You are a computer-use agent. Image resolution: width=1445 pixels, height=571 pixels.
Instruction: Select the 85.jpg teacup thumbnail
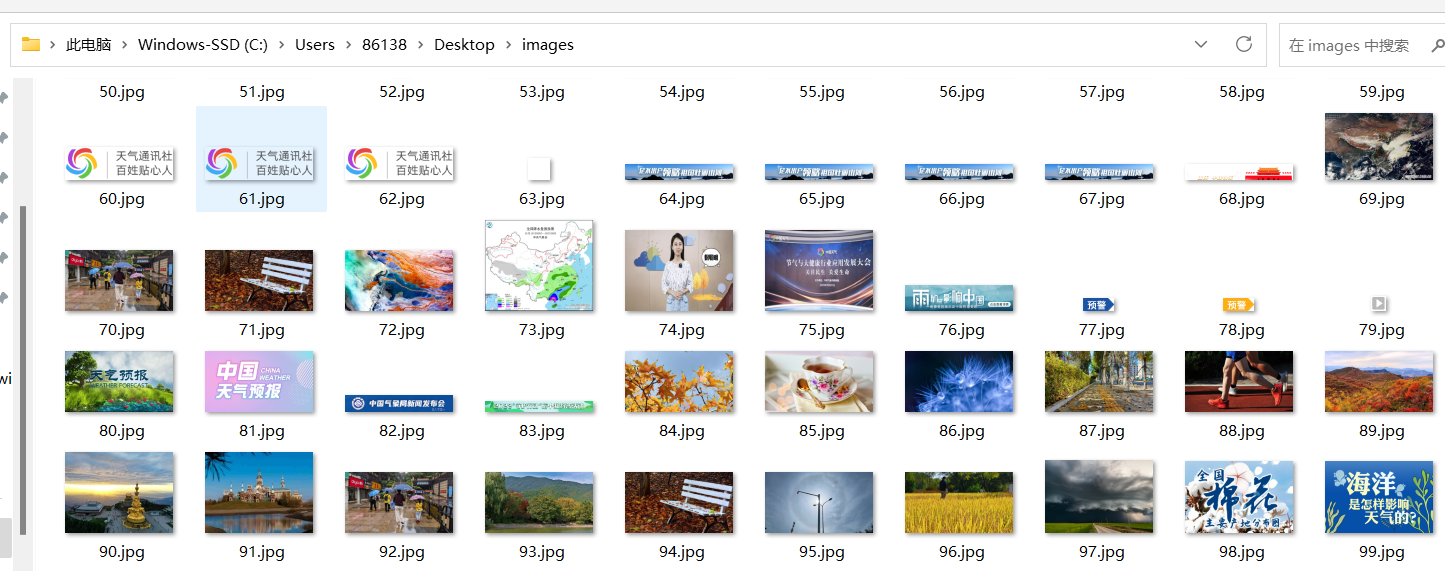[x=819, y=381]
